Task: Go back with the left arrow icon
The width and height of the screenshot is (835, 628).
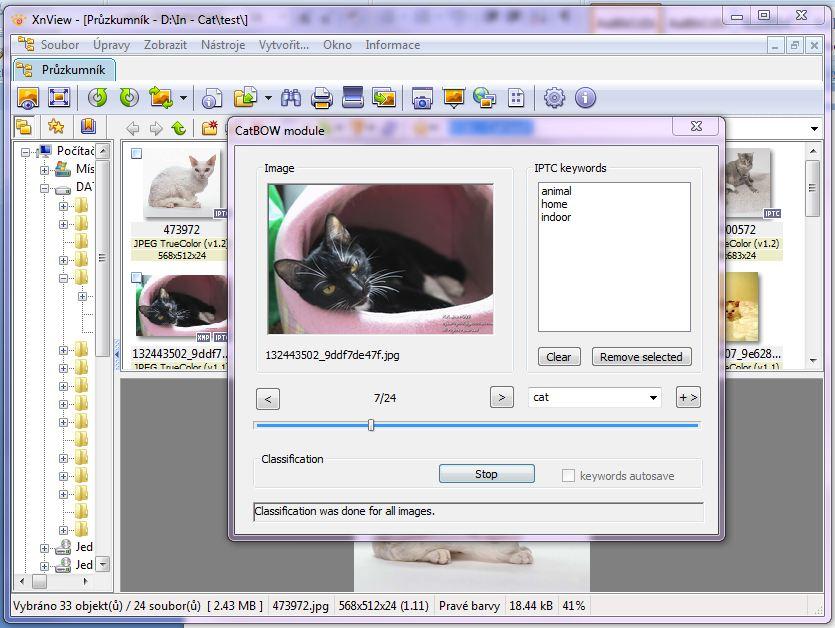Action: (133, 128)
